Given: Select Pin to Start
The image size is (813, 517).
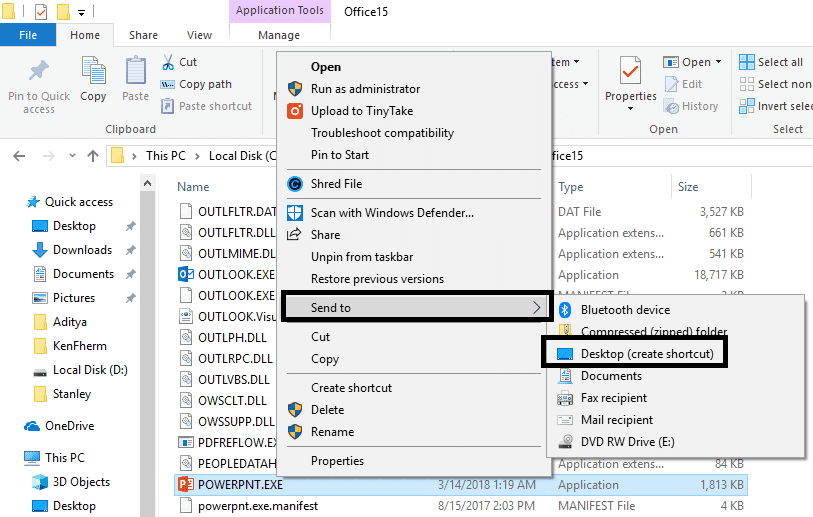Looking at the screenshot, I should tap(340, 155).
